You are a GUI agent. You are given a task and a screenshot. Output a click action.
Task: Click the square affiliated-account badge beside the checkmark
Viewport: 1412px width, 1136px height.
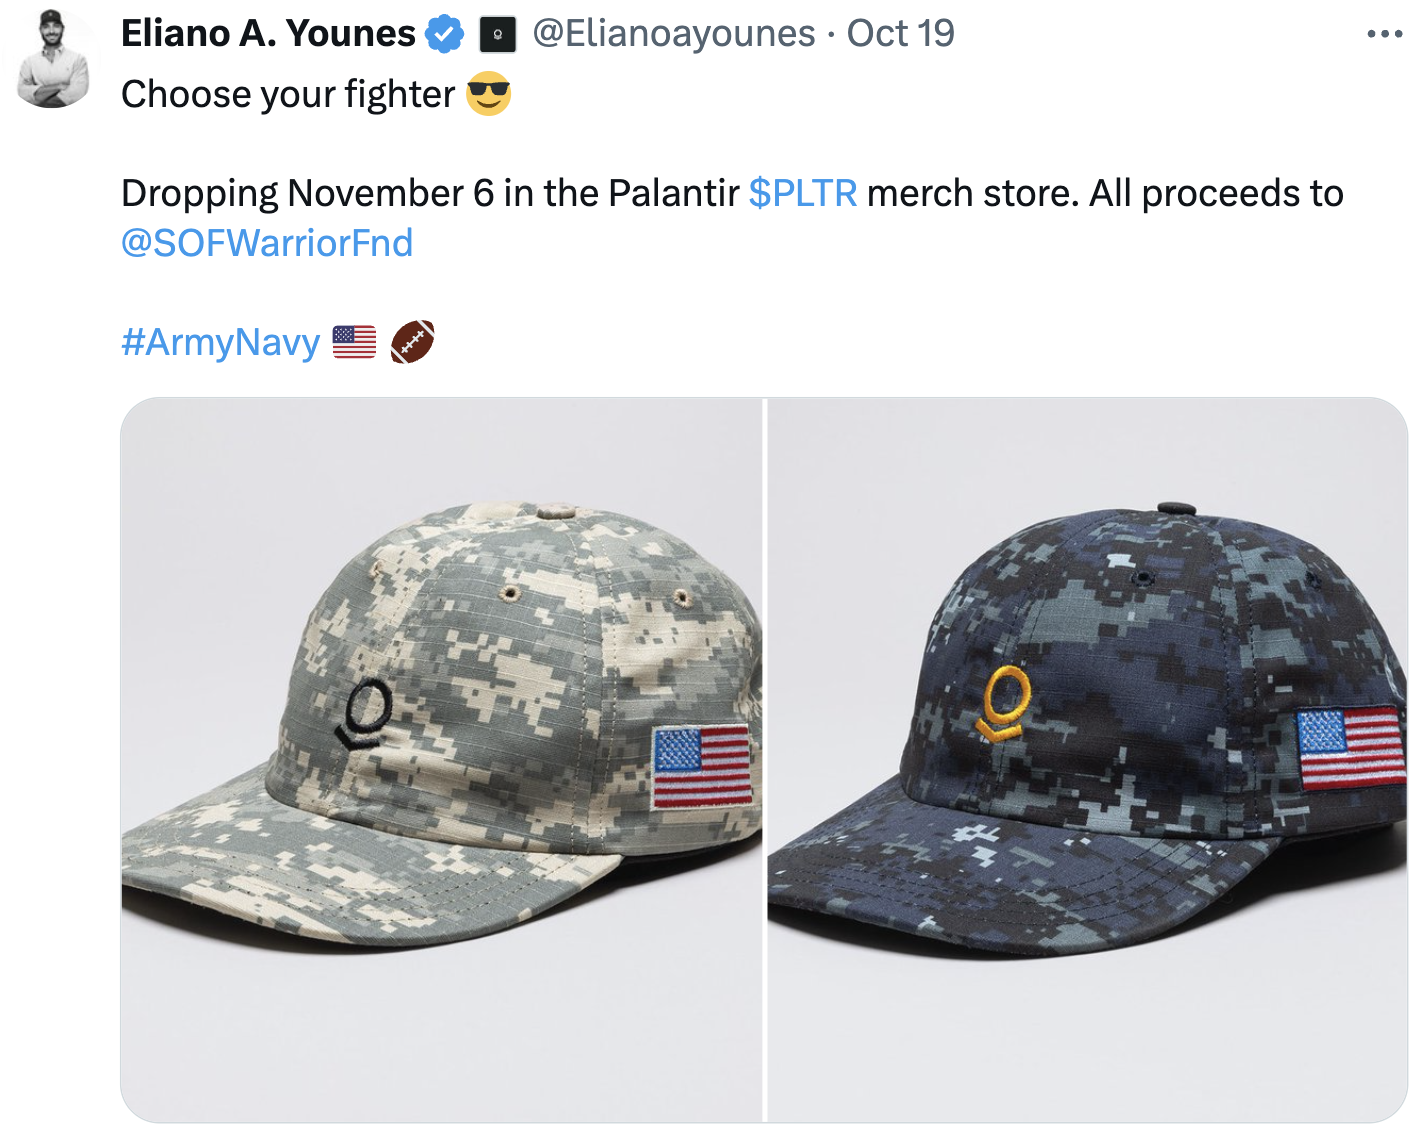tap(496, 33)
